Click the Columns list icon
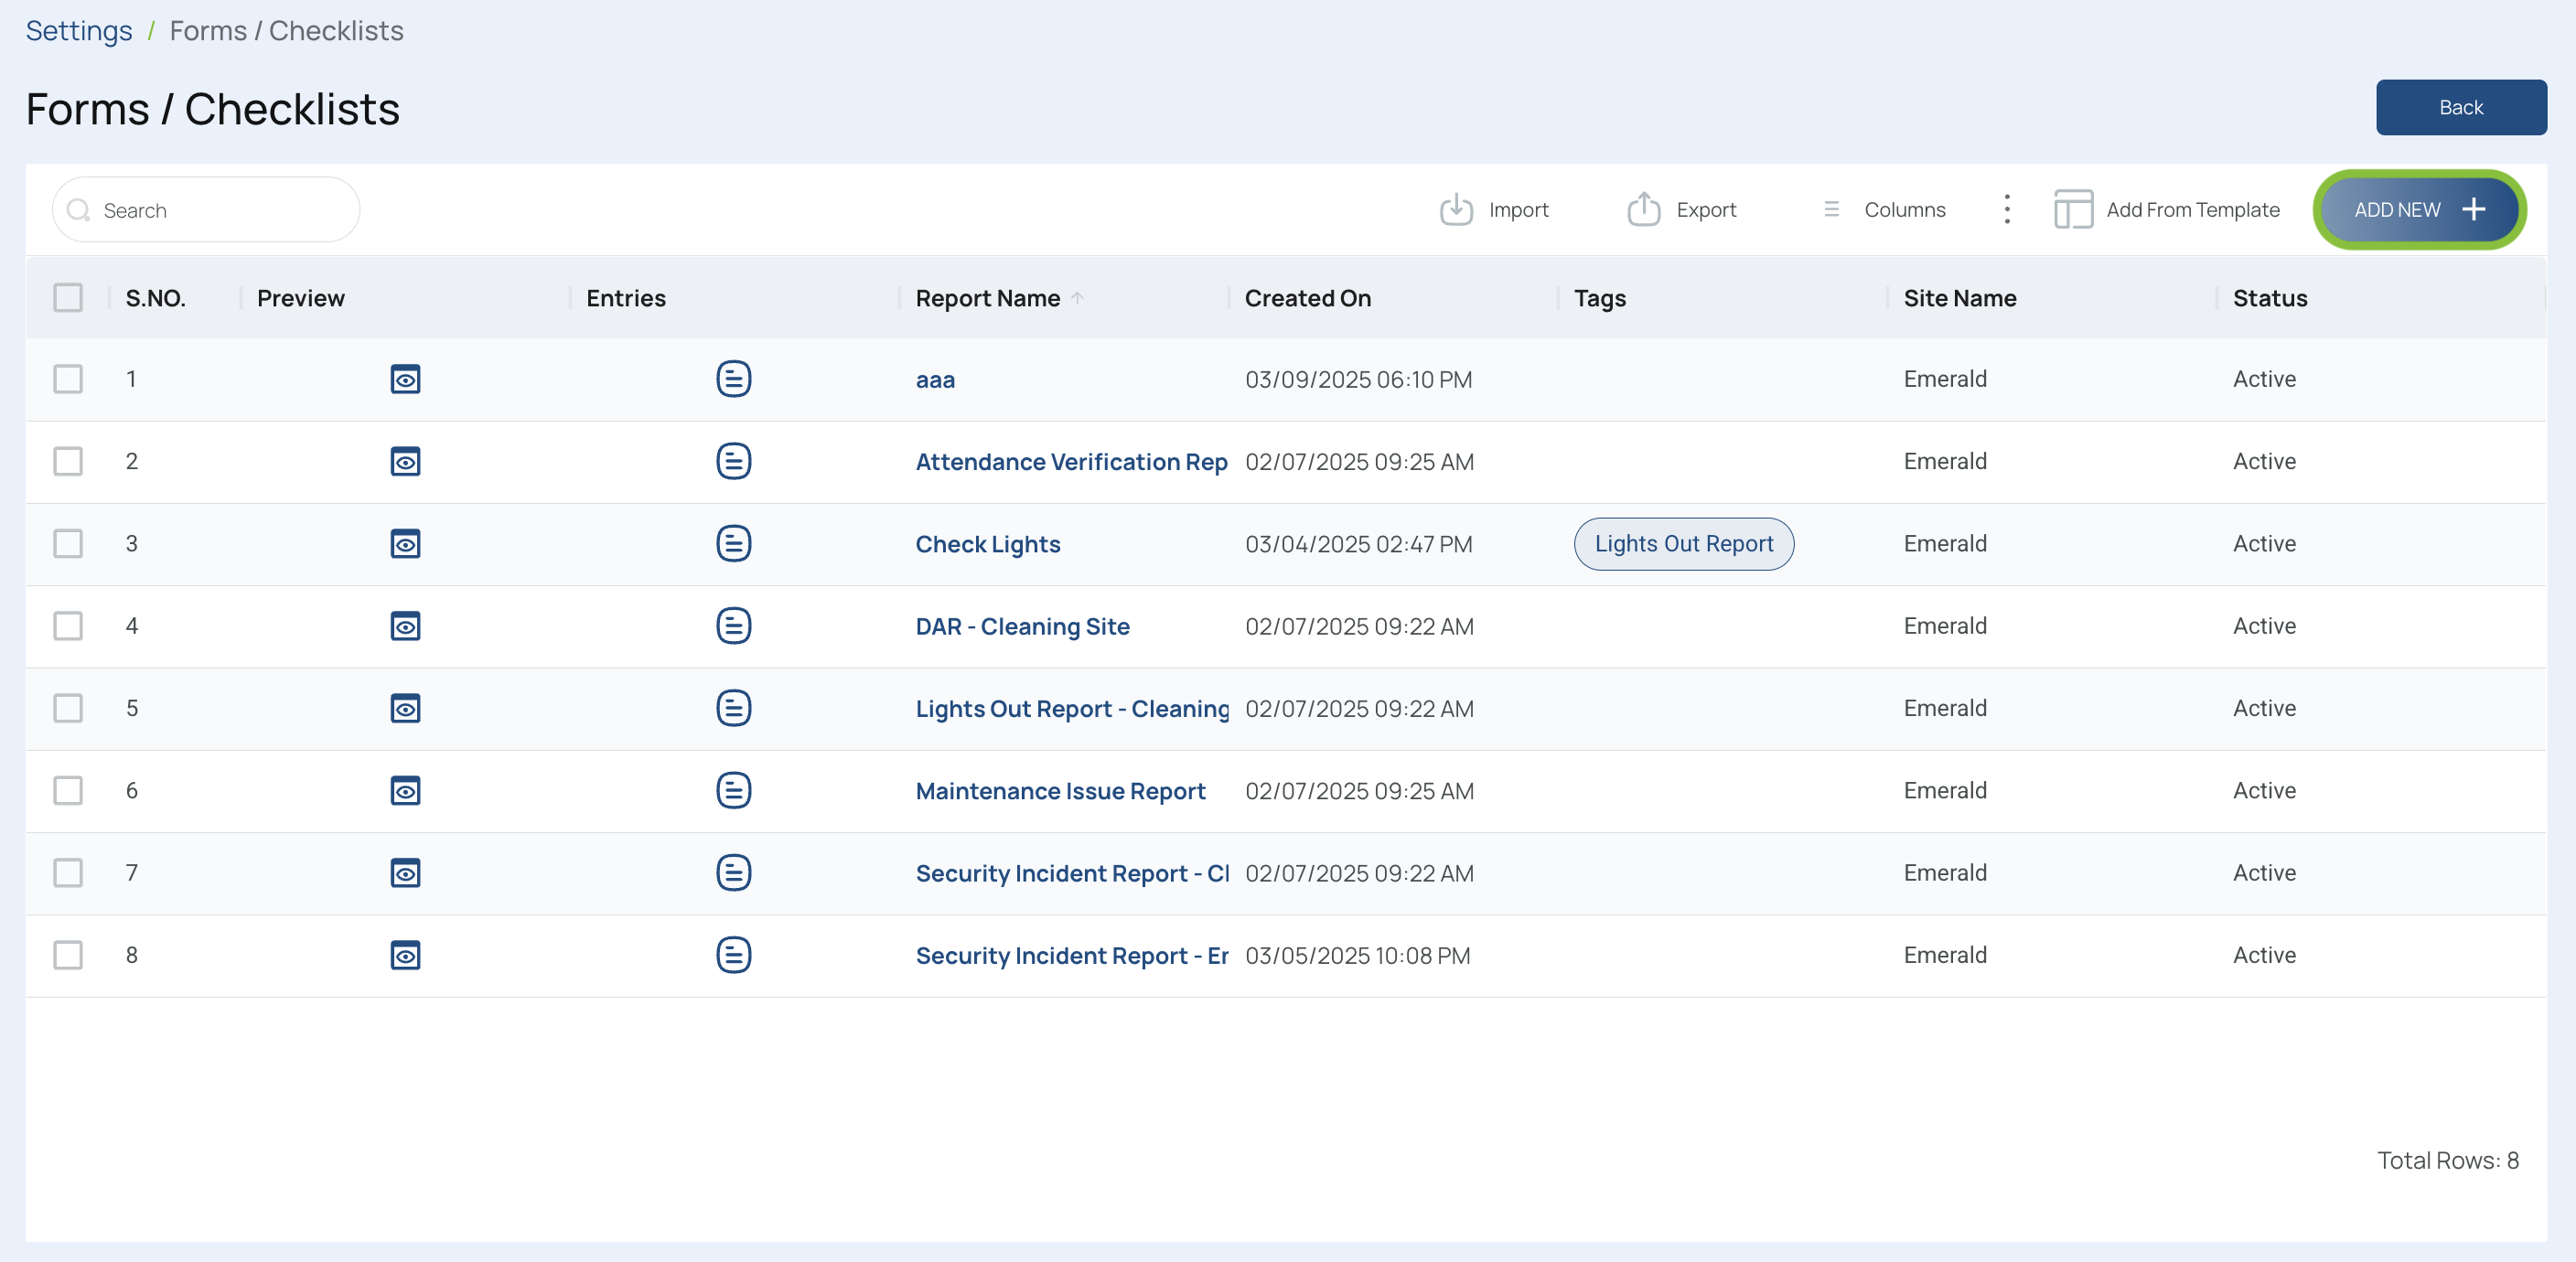The height and width of the screenshot is (1262, 2576). tap(1832, 209)
